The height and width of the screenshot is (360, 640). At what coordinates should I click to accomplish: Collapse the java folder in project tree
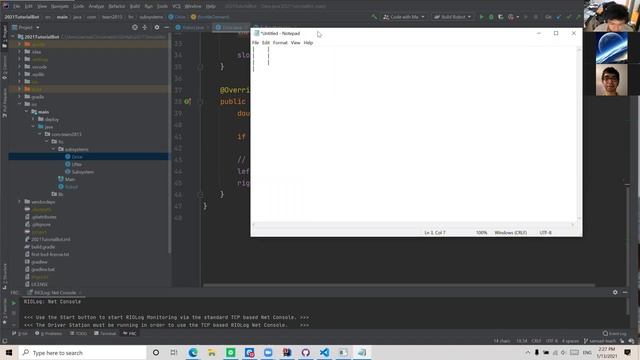click(x=33, y=127)
